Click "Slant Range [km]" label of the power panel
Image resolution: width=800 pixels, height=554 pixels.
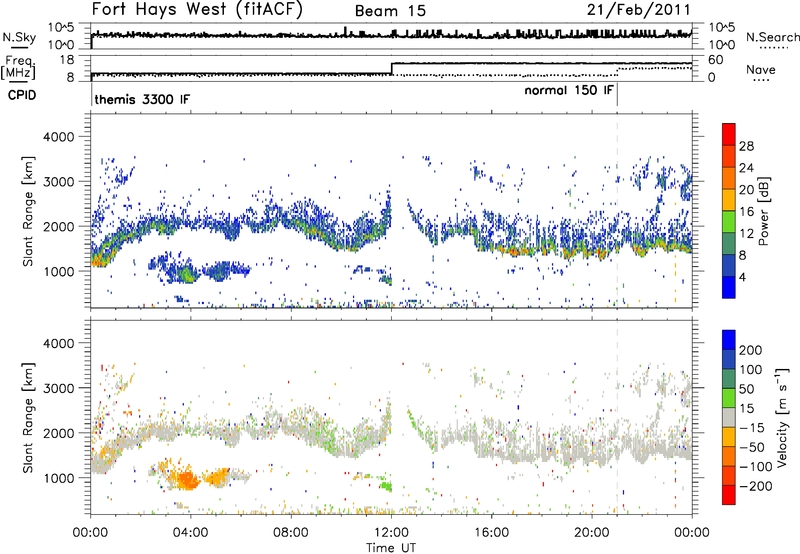click(28, 211)
